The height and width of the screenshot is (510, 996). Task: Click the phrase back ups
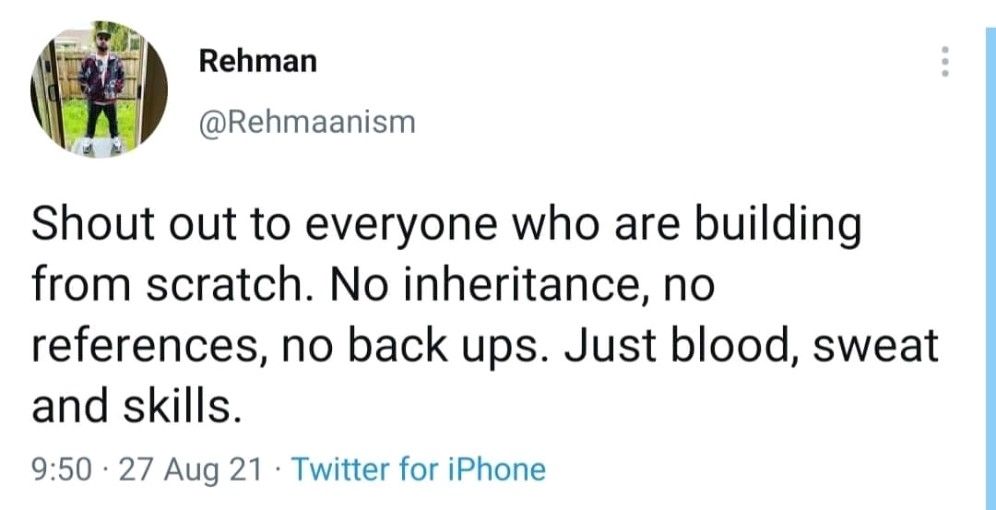click(448, 349)
